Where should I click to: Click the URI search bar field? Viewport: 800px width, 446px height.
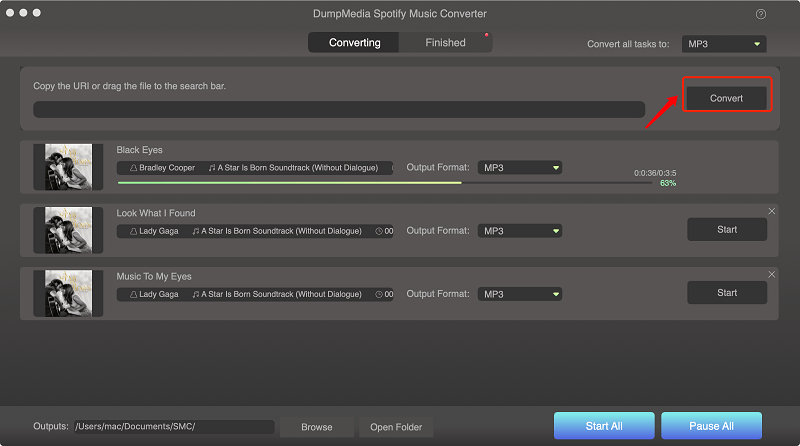[339, 109]
